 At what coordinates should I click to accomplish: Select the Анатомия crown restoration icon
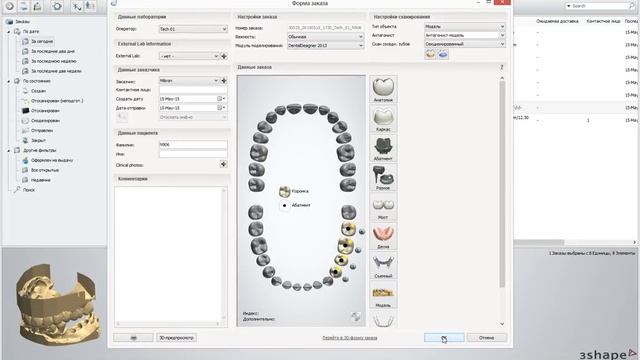point(383,89)
